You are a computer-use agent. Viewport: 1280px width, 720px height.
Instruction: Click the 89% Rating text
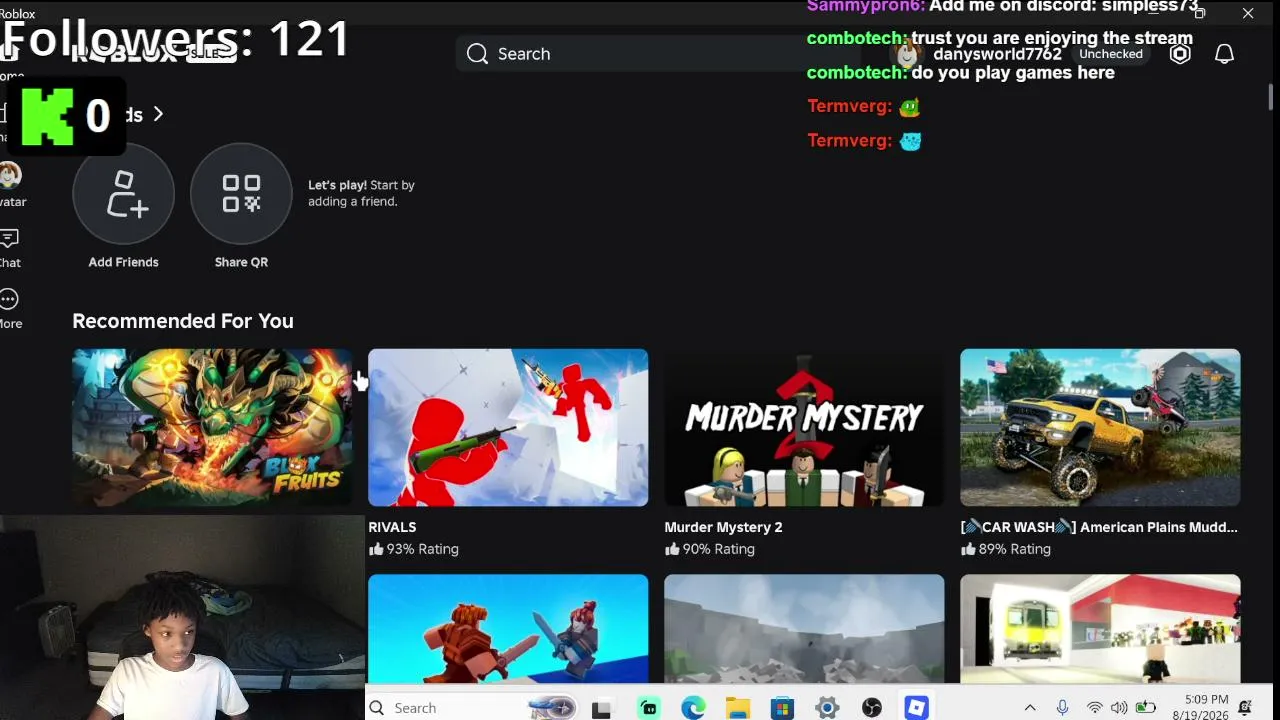(x=1014, y=549)
